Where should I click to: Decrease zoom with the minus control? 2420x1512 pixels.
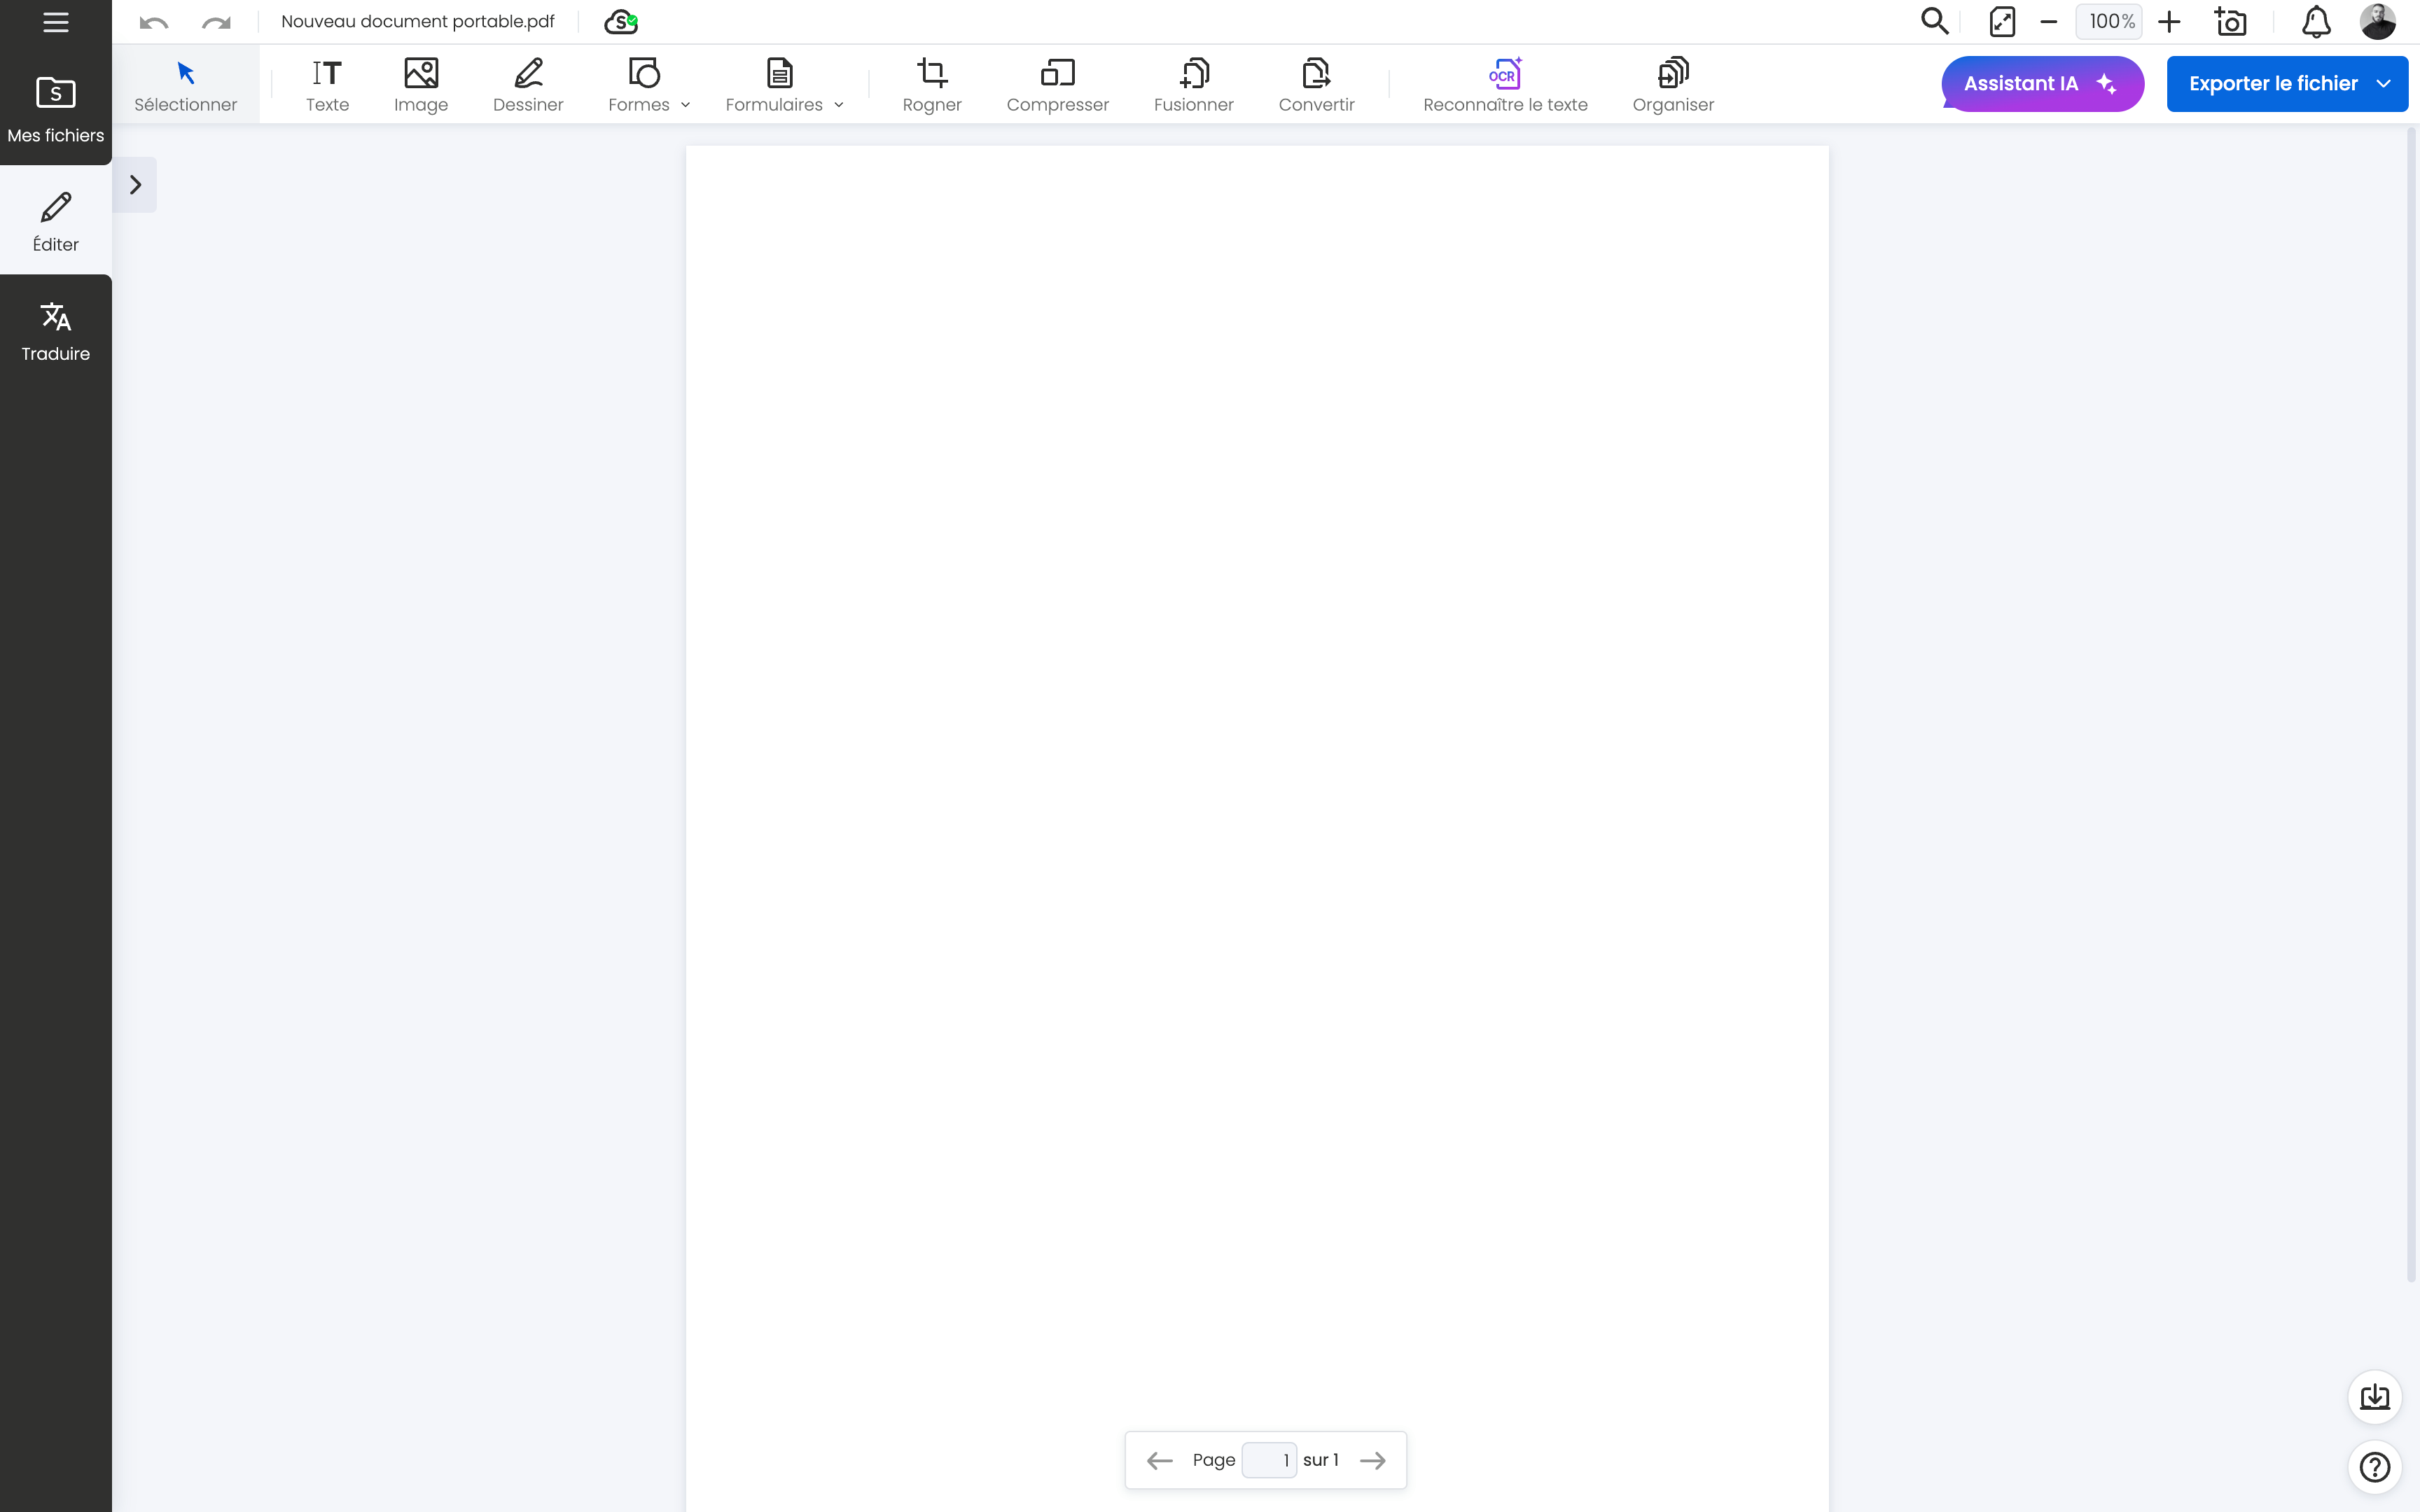2048,21
